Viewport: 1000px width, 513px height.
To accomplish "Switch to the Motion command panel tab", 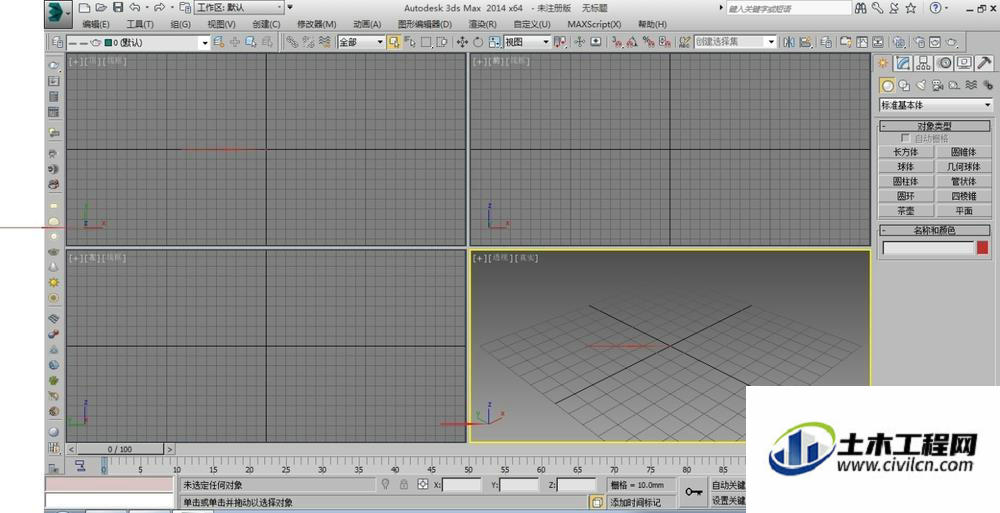I will point(944,63).
